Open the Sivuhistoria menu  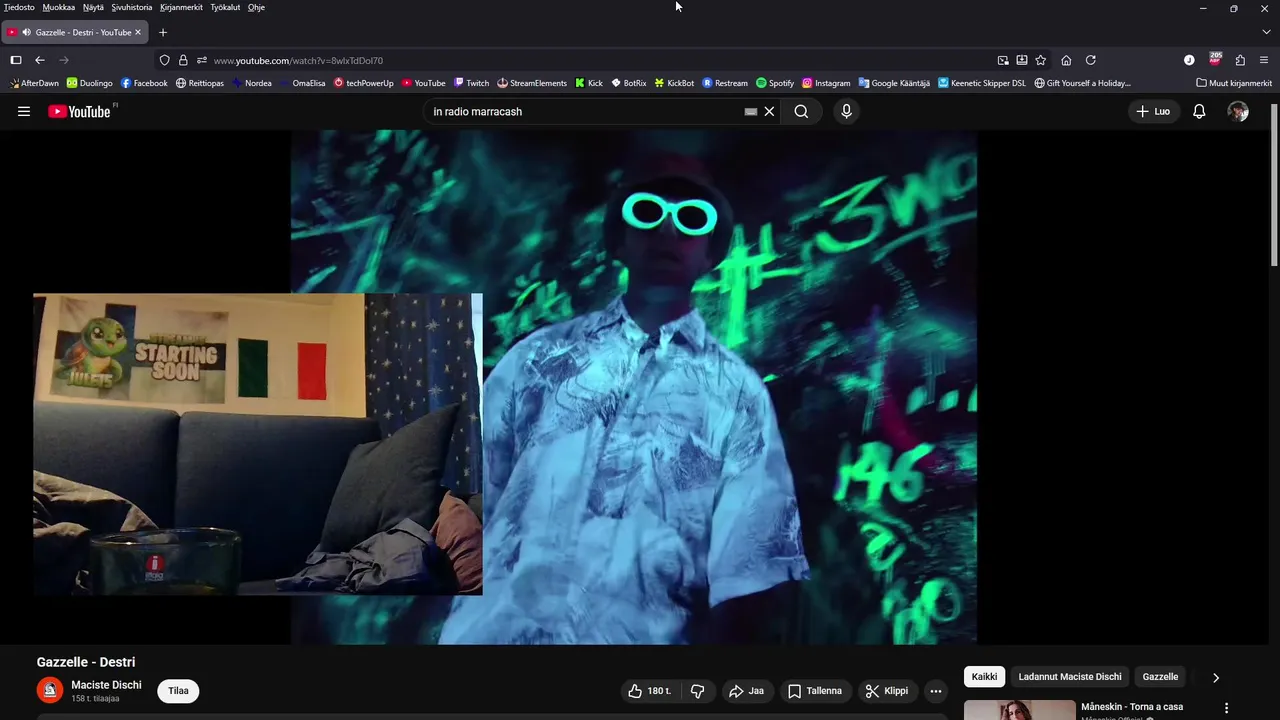(x=132, y=7)
